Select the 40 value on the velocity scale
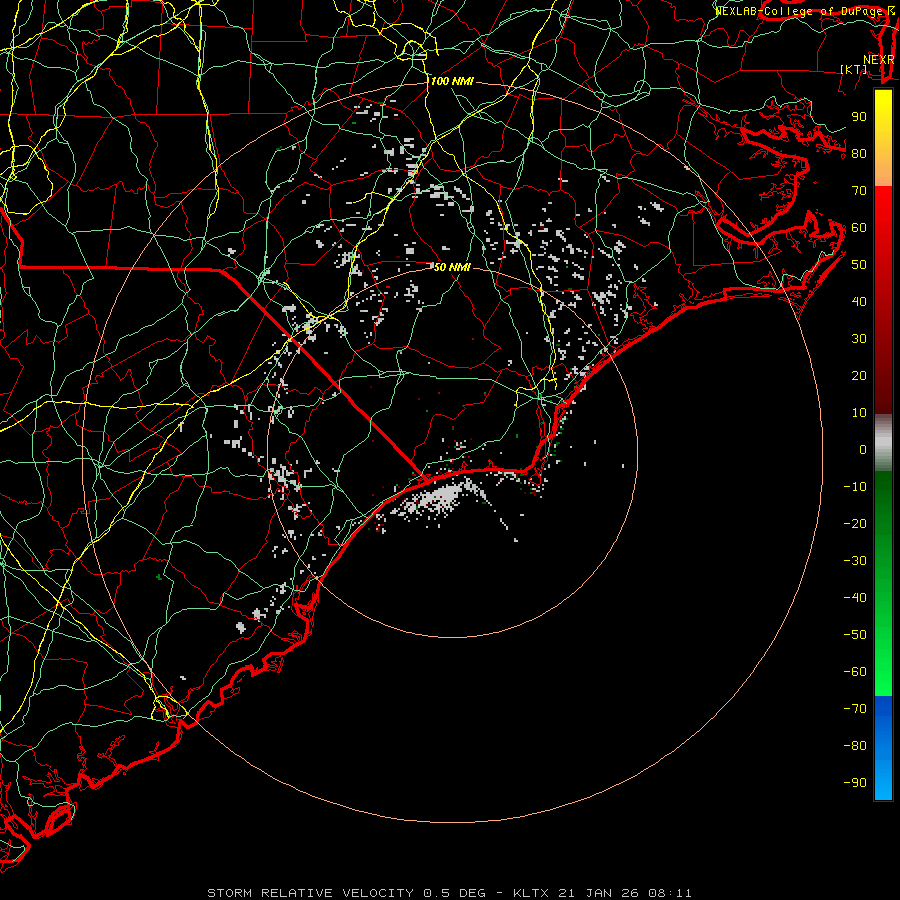The width and height of the screenshot is (900, 900). pos(859,302)
